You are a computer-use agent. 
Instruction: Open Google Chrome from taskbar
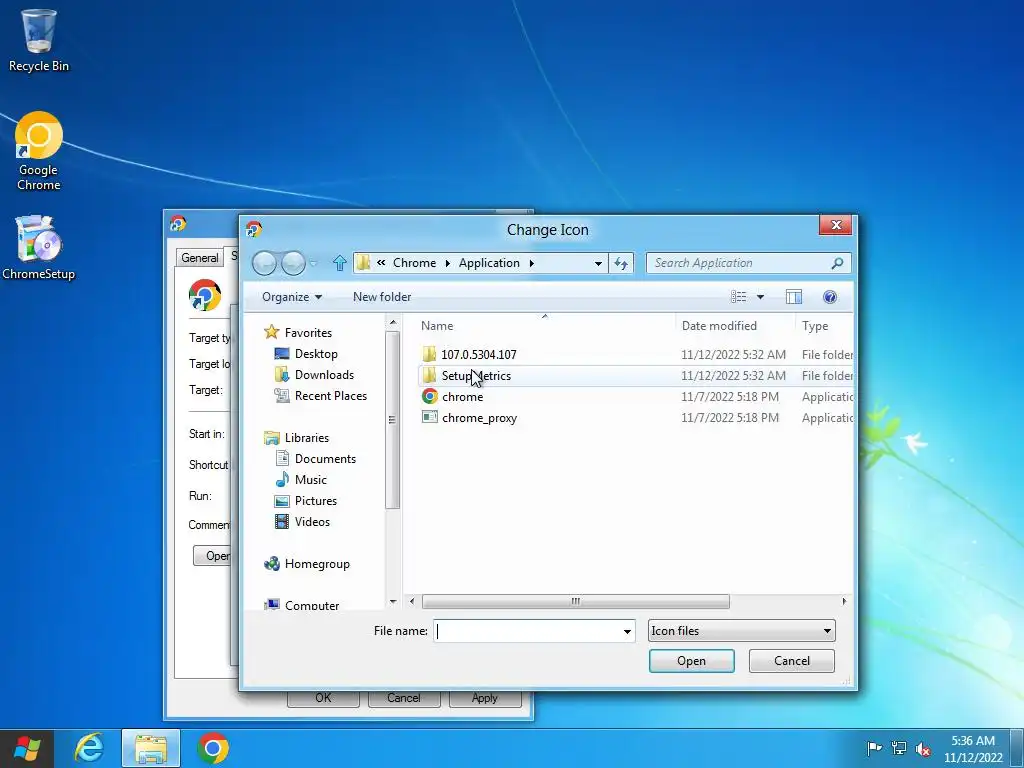[x=212, y=748]
